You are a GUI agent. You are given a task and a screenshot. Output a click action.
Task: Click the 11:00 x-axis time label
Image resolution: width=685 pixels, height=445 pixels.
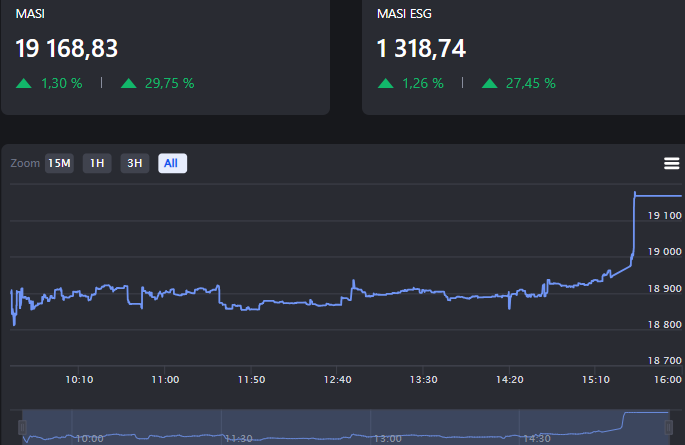coord(165,379)
